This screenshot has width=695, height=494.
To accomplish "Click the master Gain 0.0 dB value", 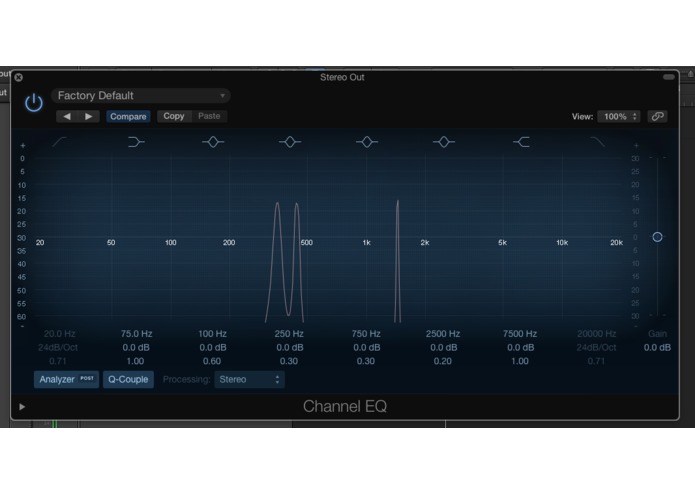I will (657, 348).
